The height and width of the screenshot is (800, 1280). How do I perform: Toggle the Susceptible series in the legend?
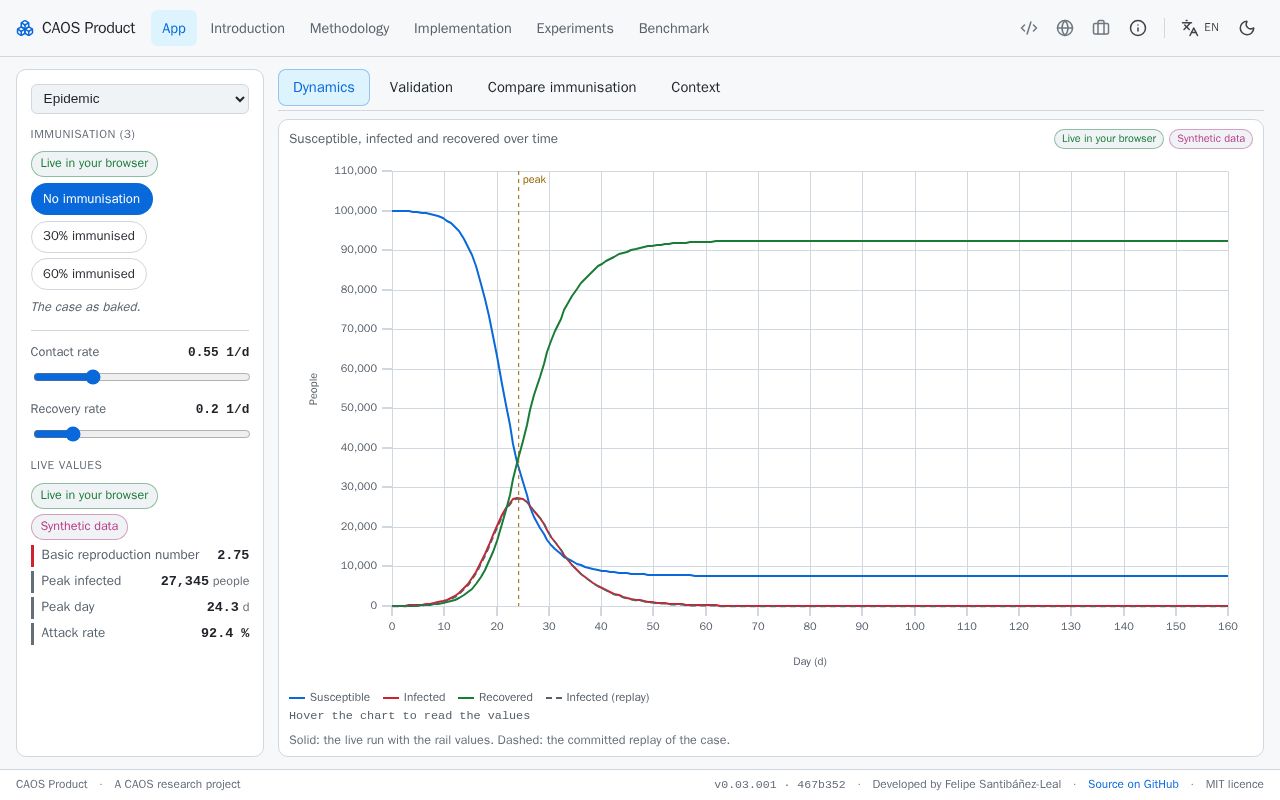pos(329,697)
